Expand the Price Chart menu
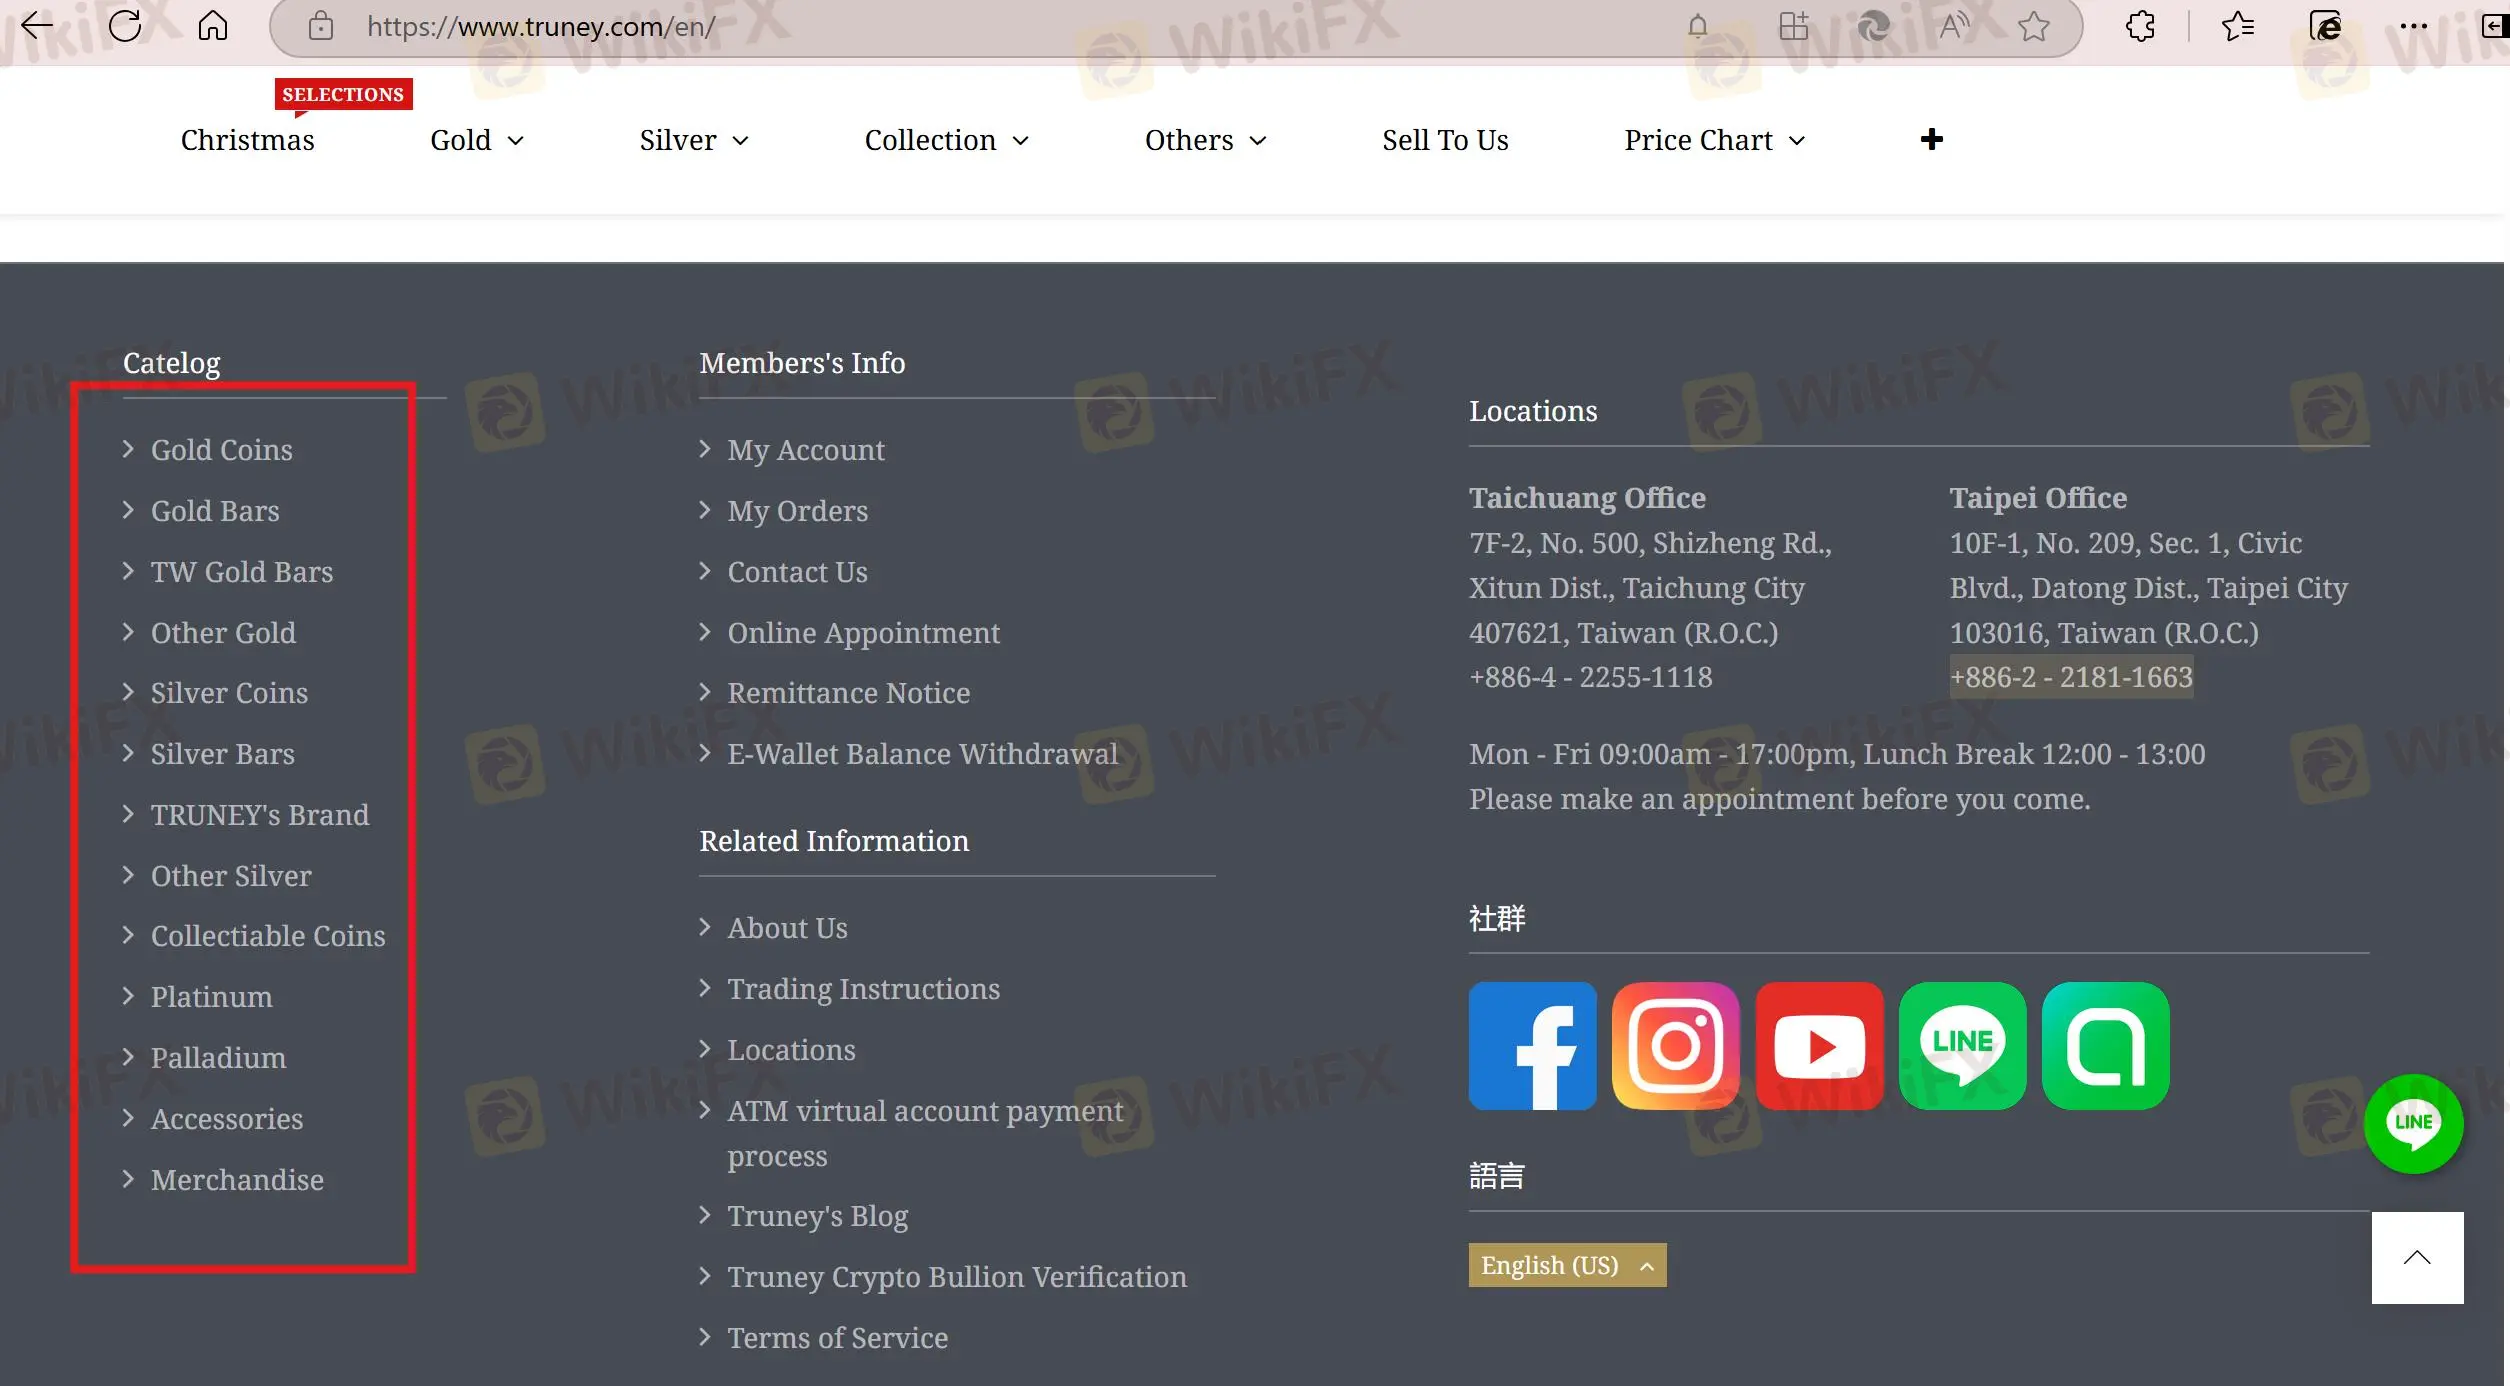This screenshot has width=2510, height=1386. [x=1714, y=140]
